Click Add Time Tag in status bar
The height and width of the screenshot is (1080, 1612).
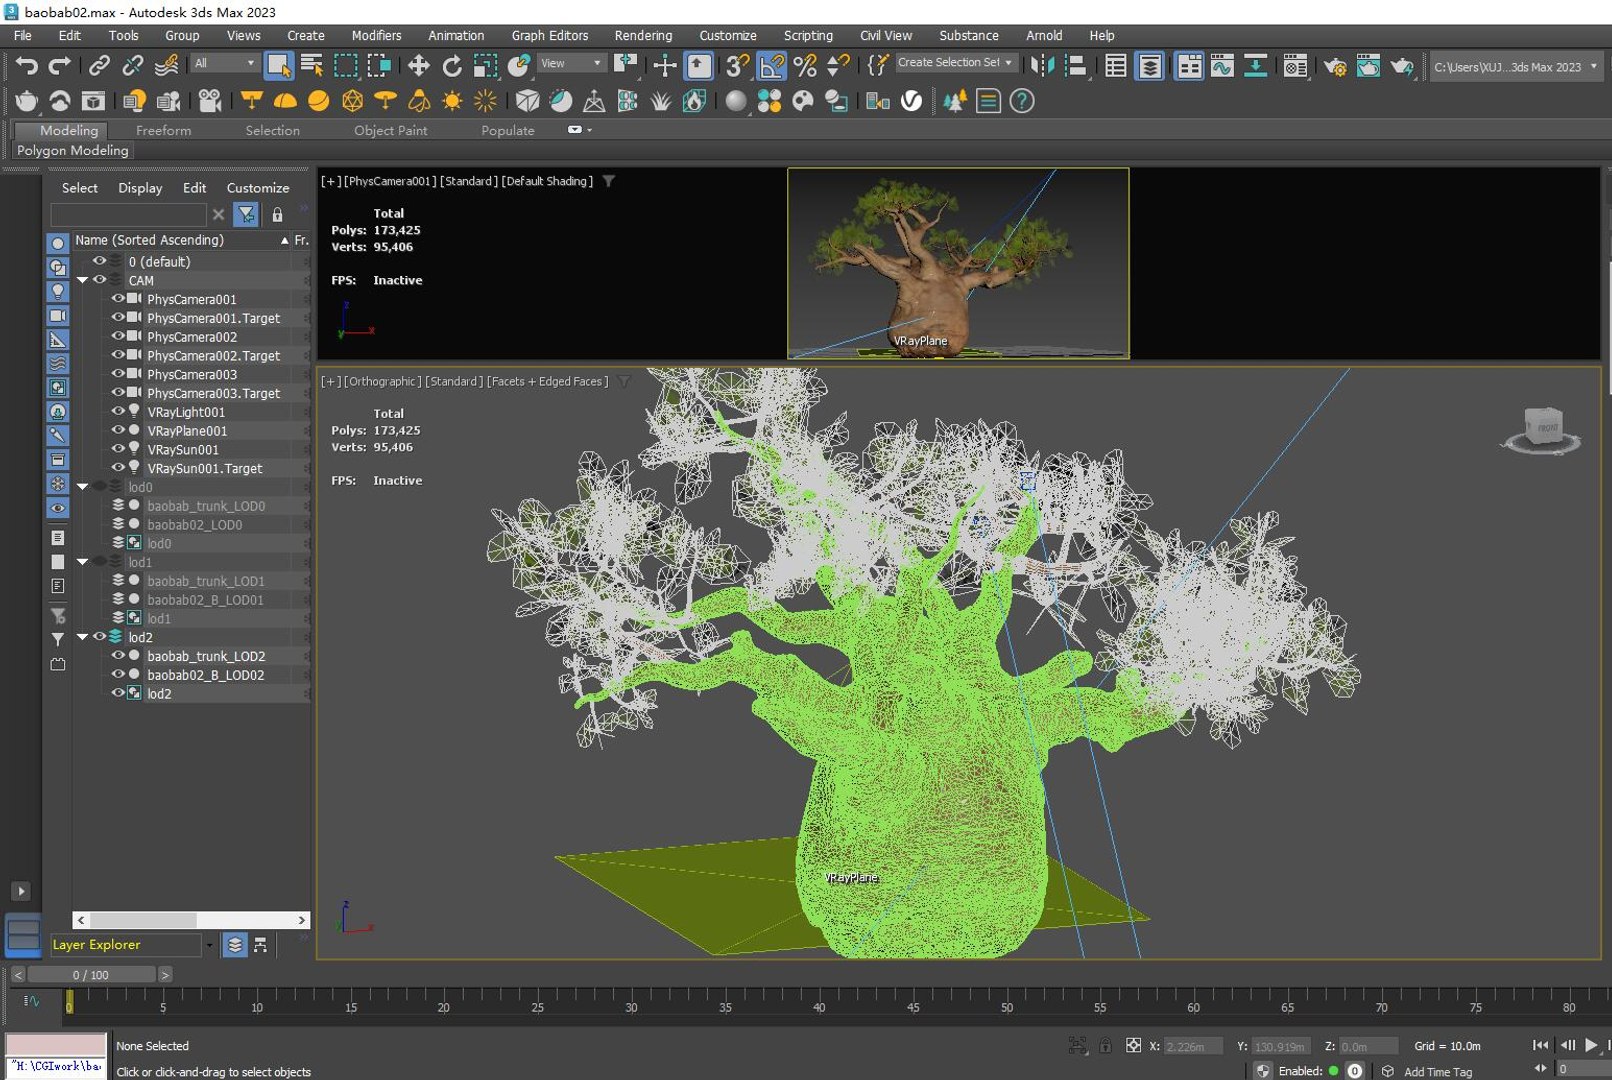coord(1437,1071)
